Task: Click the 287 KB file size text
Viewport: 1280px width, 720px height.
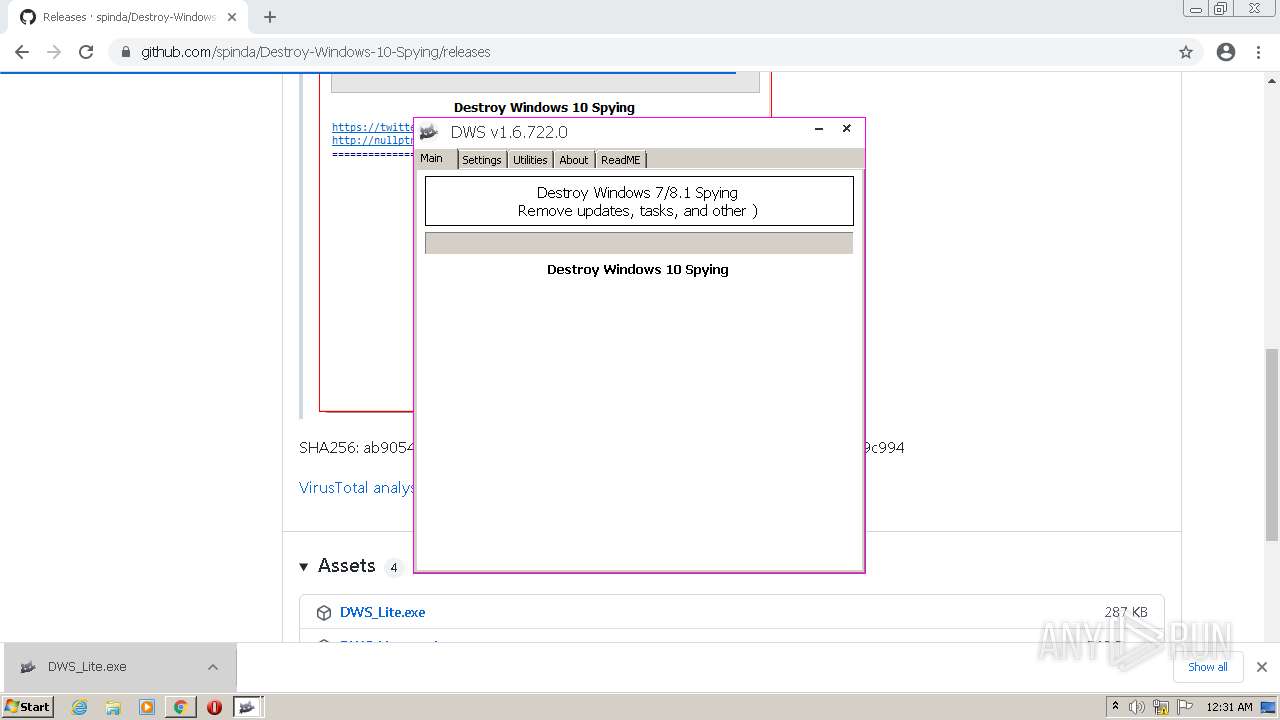Action: 1126,612
